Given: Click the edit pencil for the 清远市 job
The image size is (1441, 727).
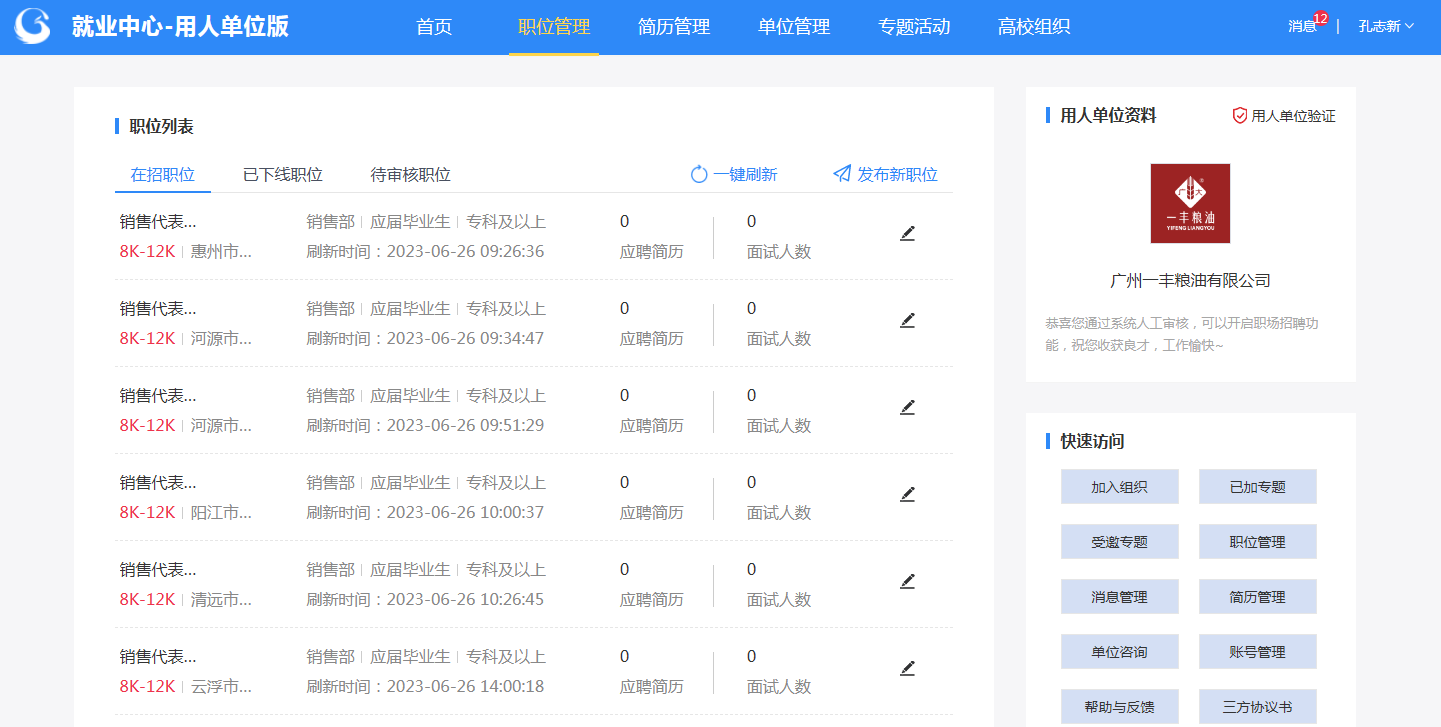Looking at the screenshot, I should pos(907,582).
